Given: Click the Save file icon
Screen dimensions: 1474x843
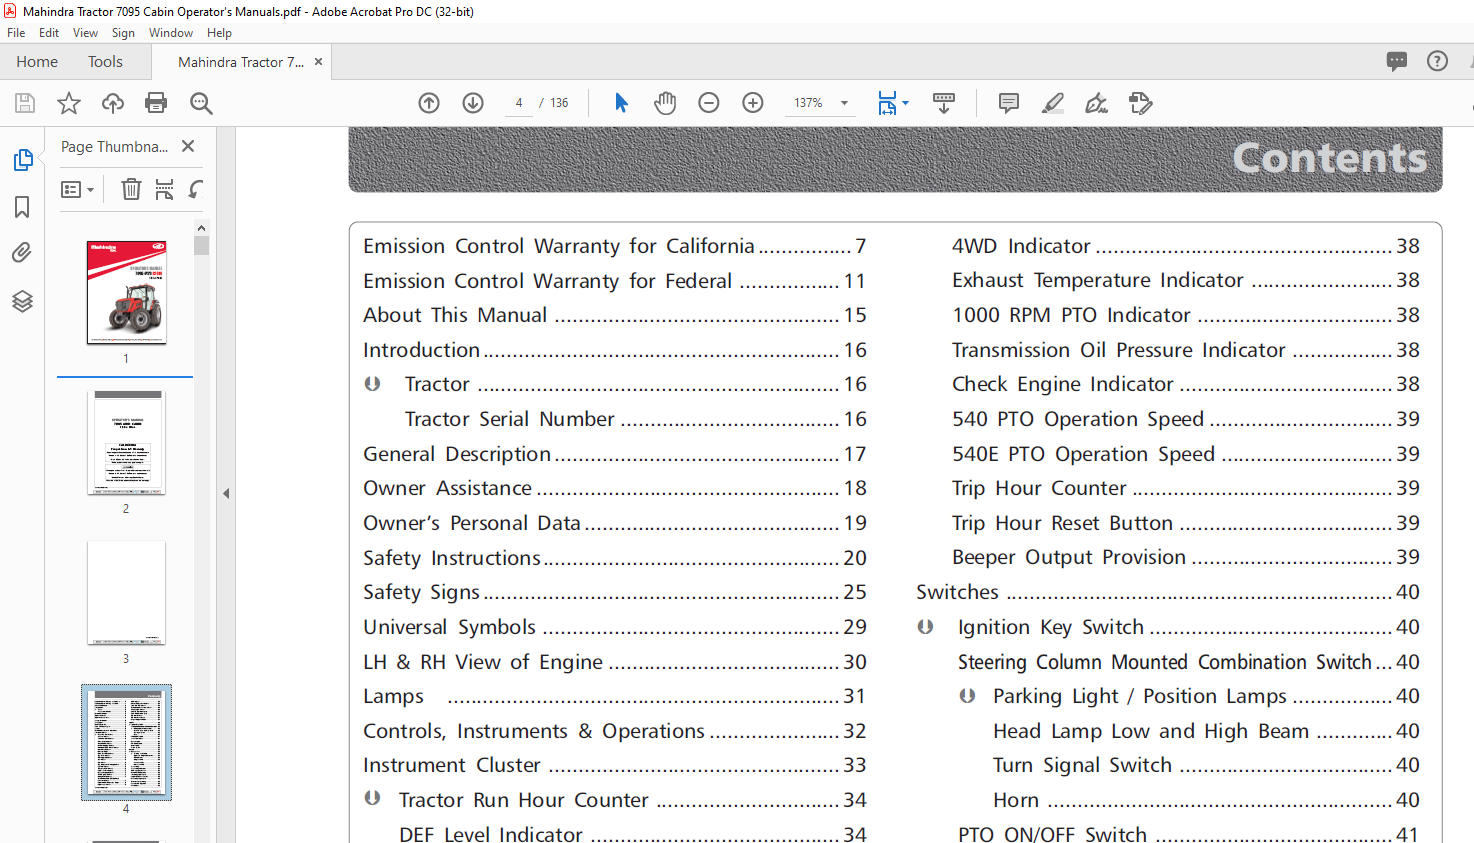Looking at the screenshot, I should [x=25, y=103].
